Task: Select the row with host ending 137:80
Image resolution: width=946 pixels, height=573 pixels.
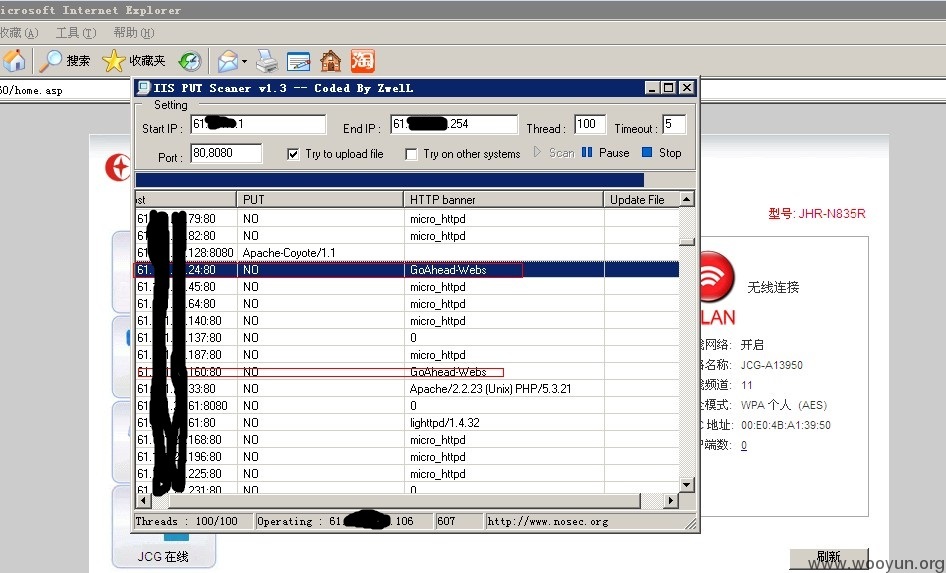Action: tap(407, 338)
